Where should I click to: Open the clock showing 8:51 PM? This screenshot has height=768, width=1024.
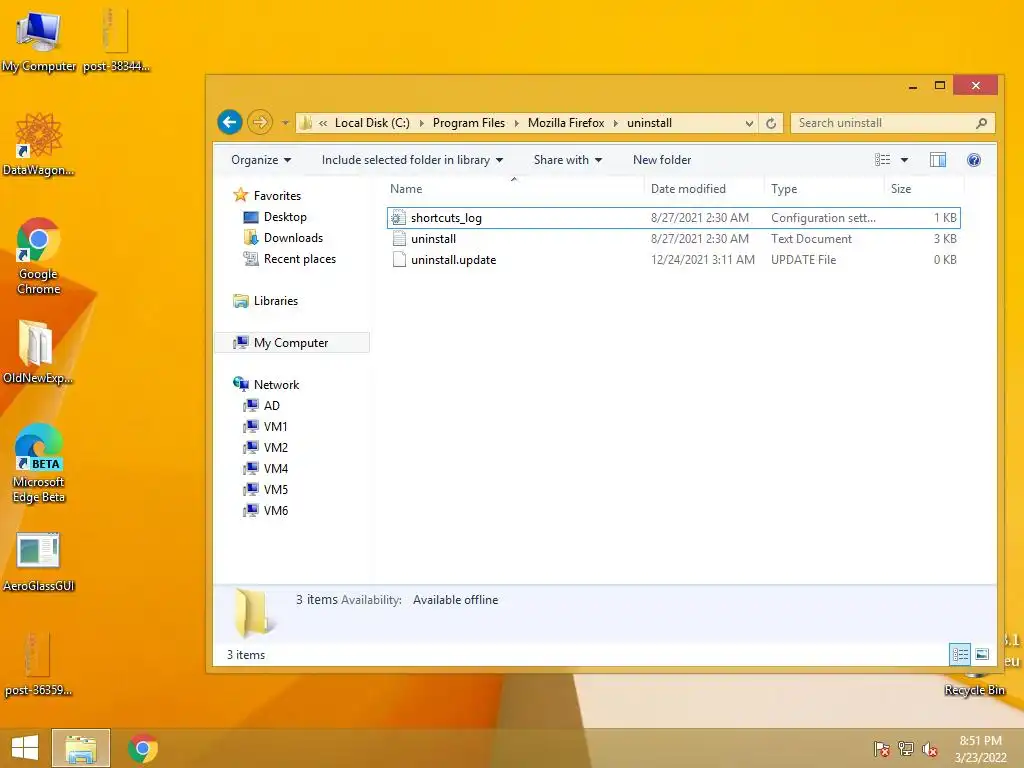click(980, 748)
